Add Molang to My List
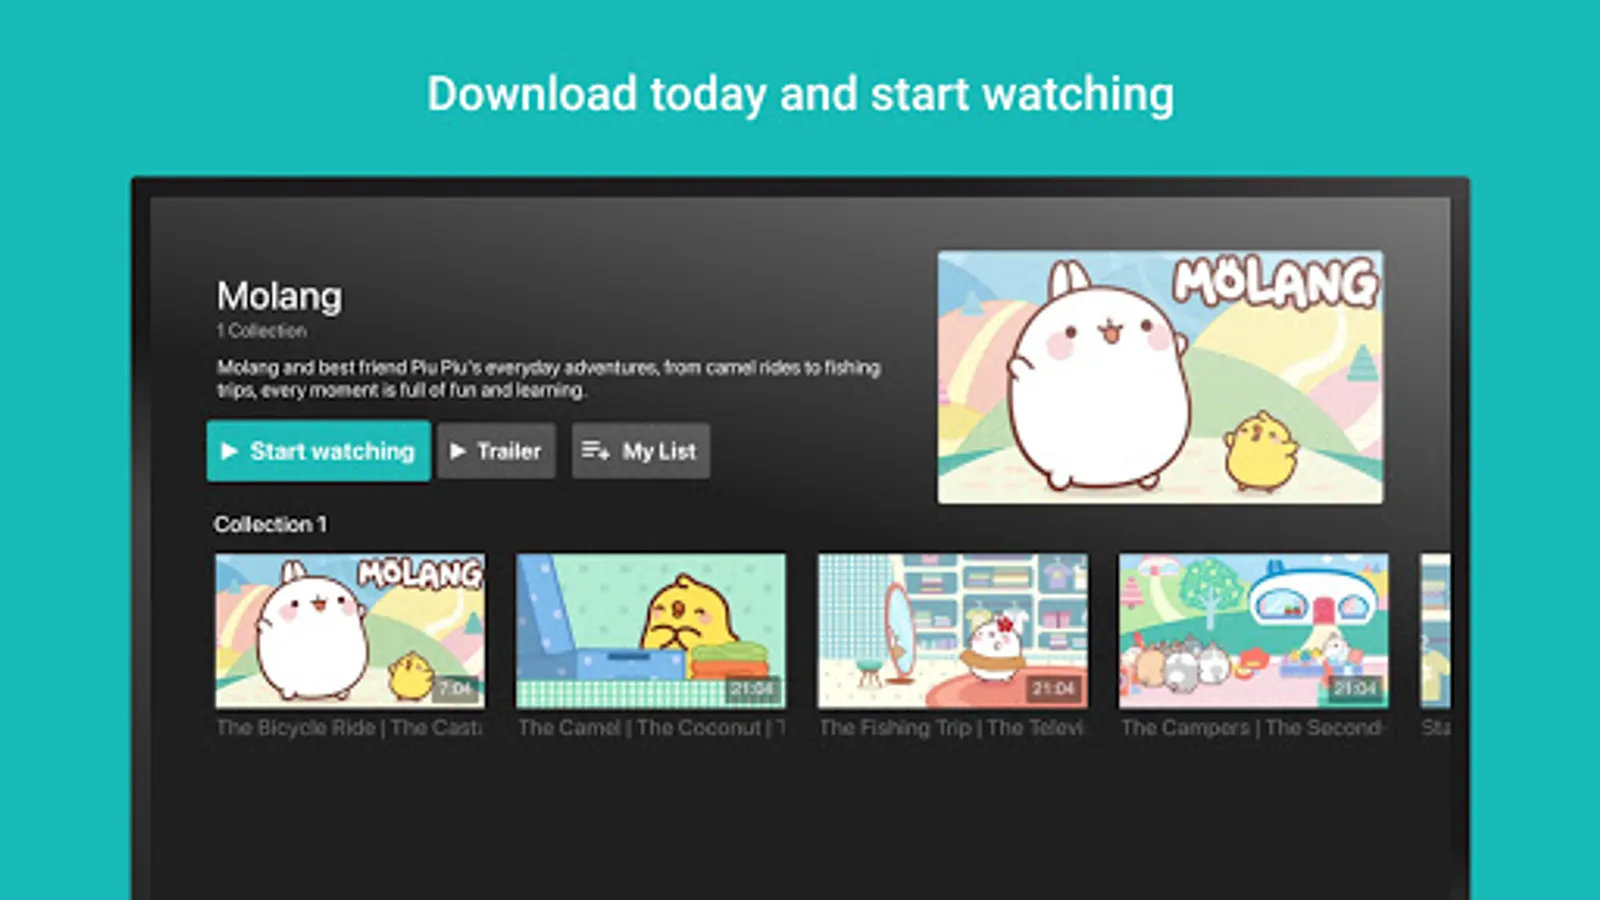Viewport: 1600px width, 900px height. [641, 451]
